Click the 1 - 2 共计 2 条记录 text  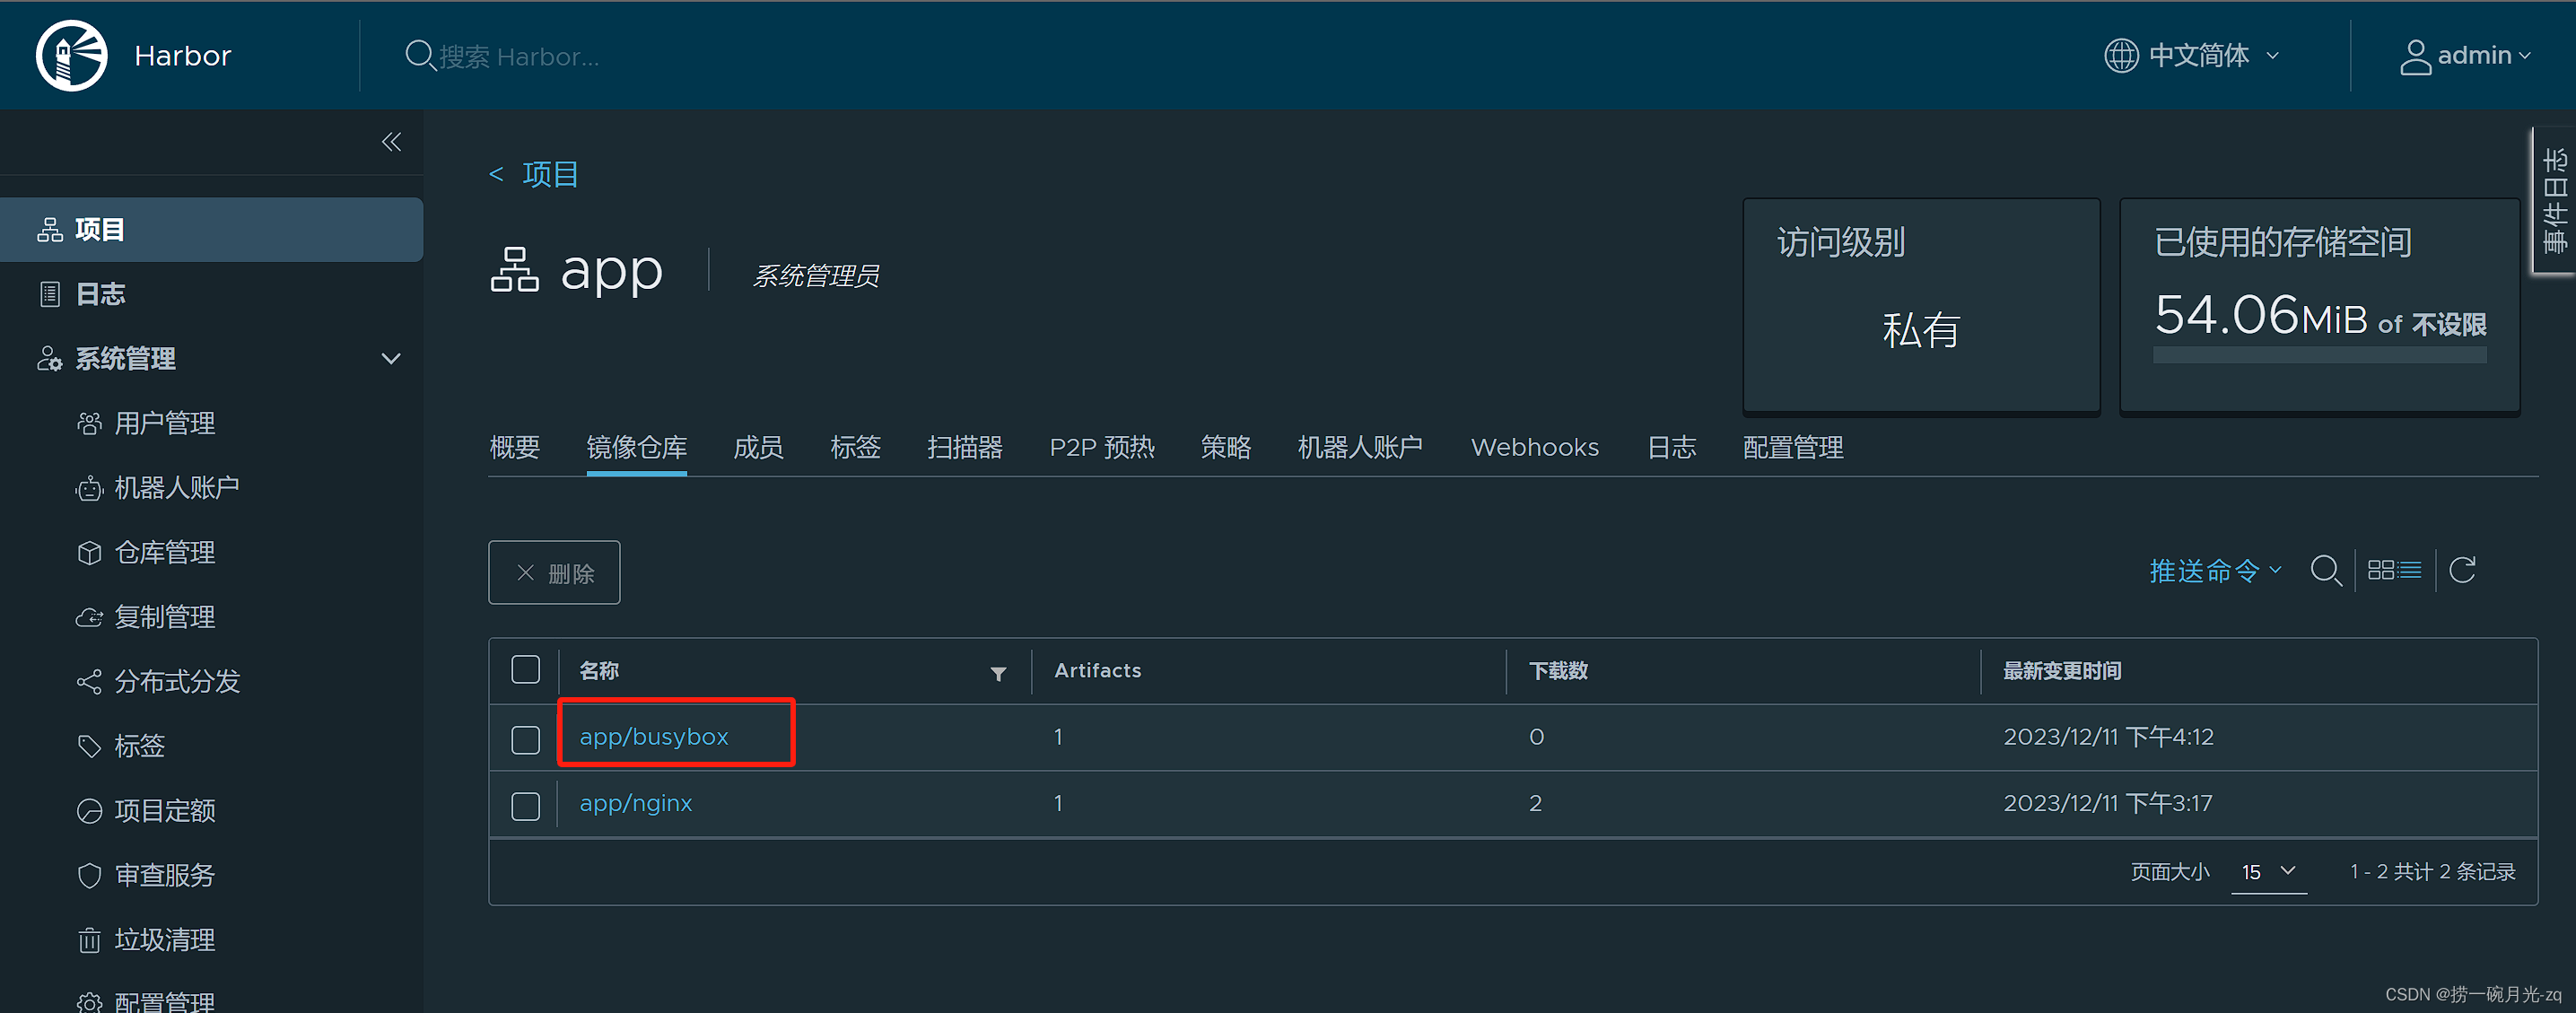pos(2432,872)
